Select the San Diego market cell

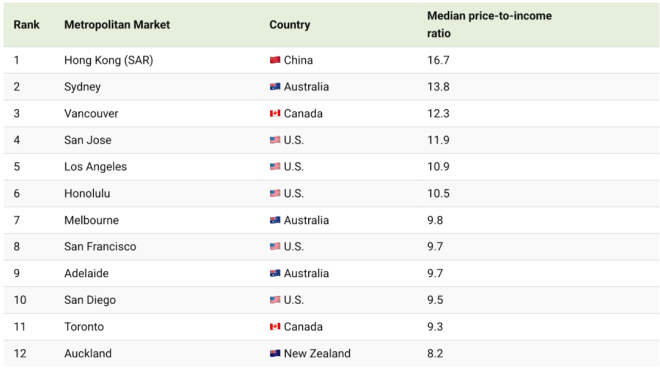pos(90,300)
